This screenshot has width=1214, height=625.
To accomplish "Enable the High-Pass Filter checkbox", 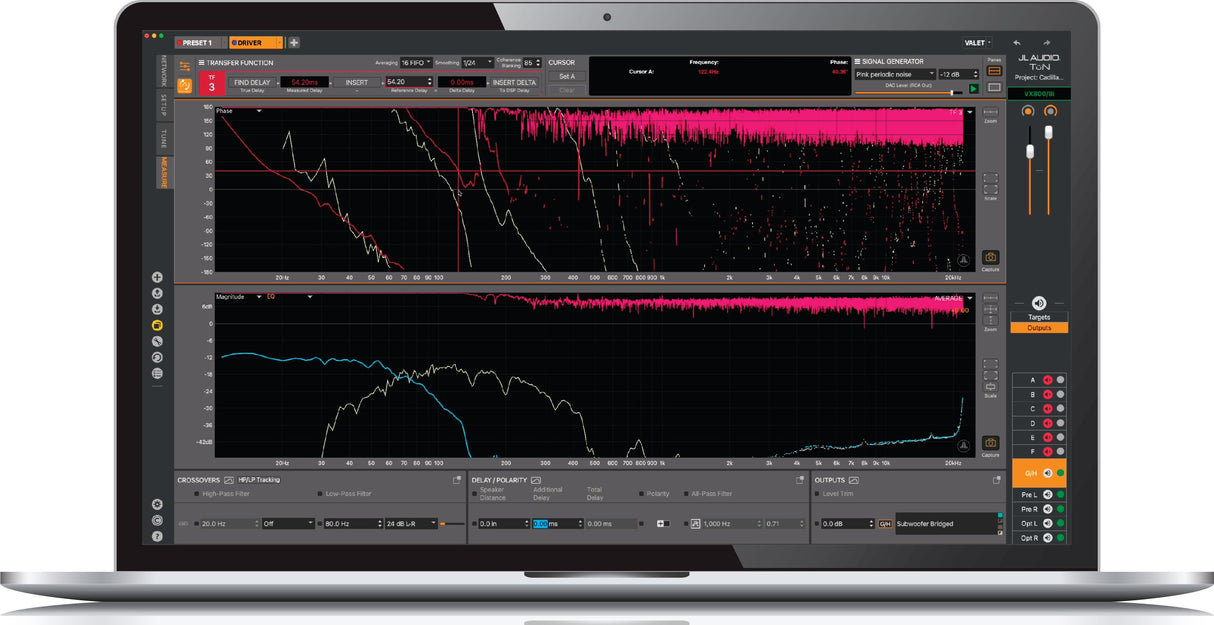I will [x=196, y=494].
